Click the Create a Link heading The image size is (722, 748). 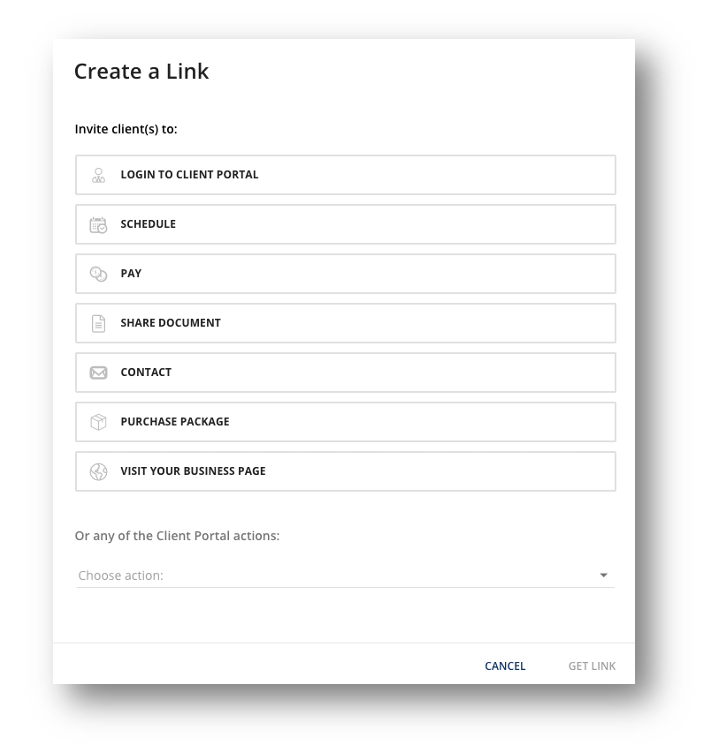pos(141,72)
